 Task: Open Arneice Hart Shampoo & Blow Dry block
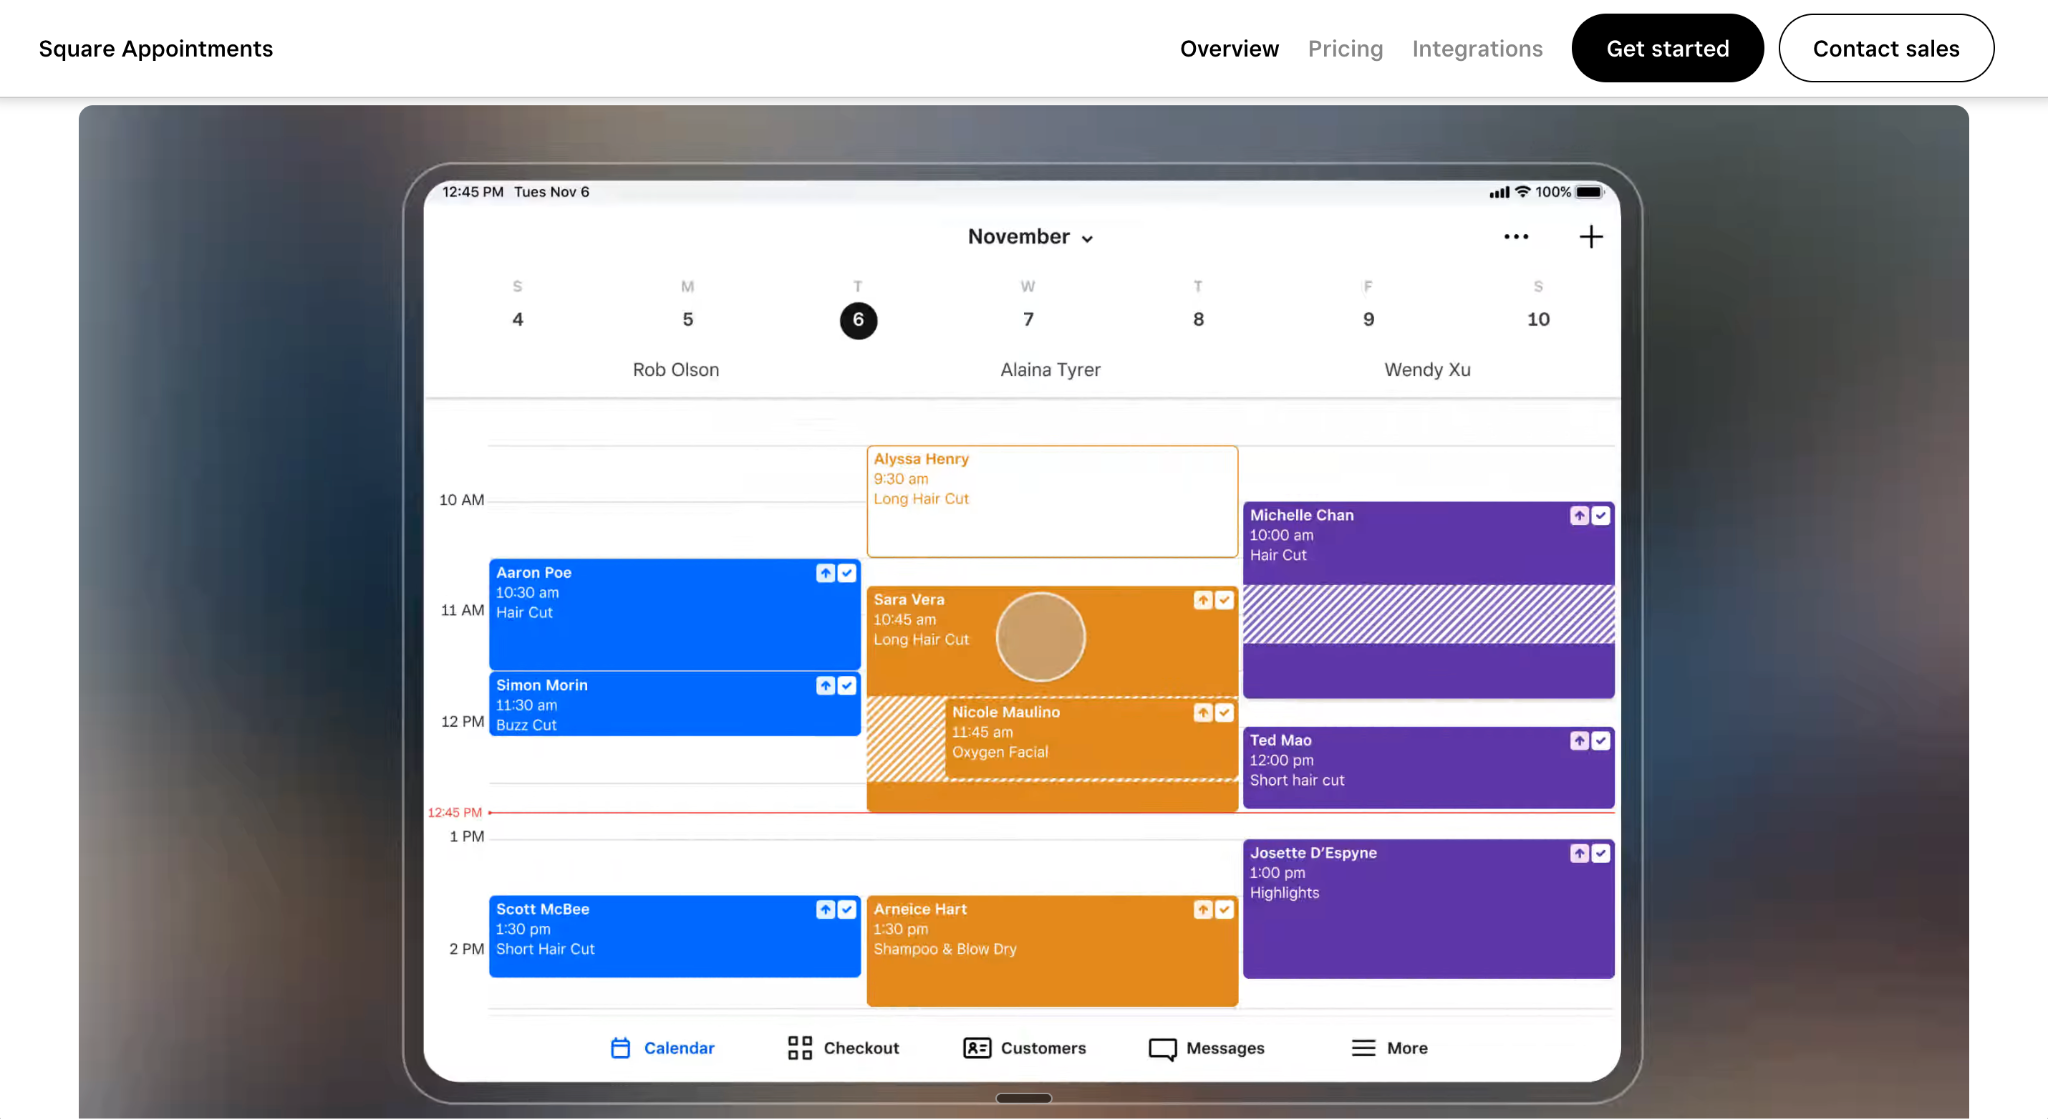tap(1052, 950)
